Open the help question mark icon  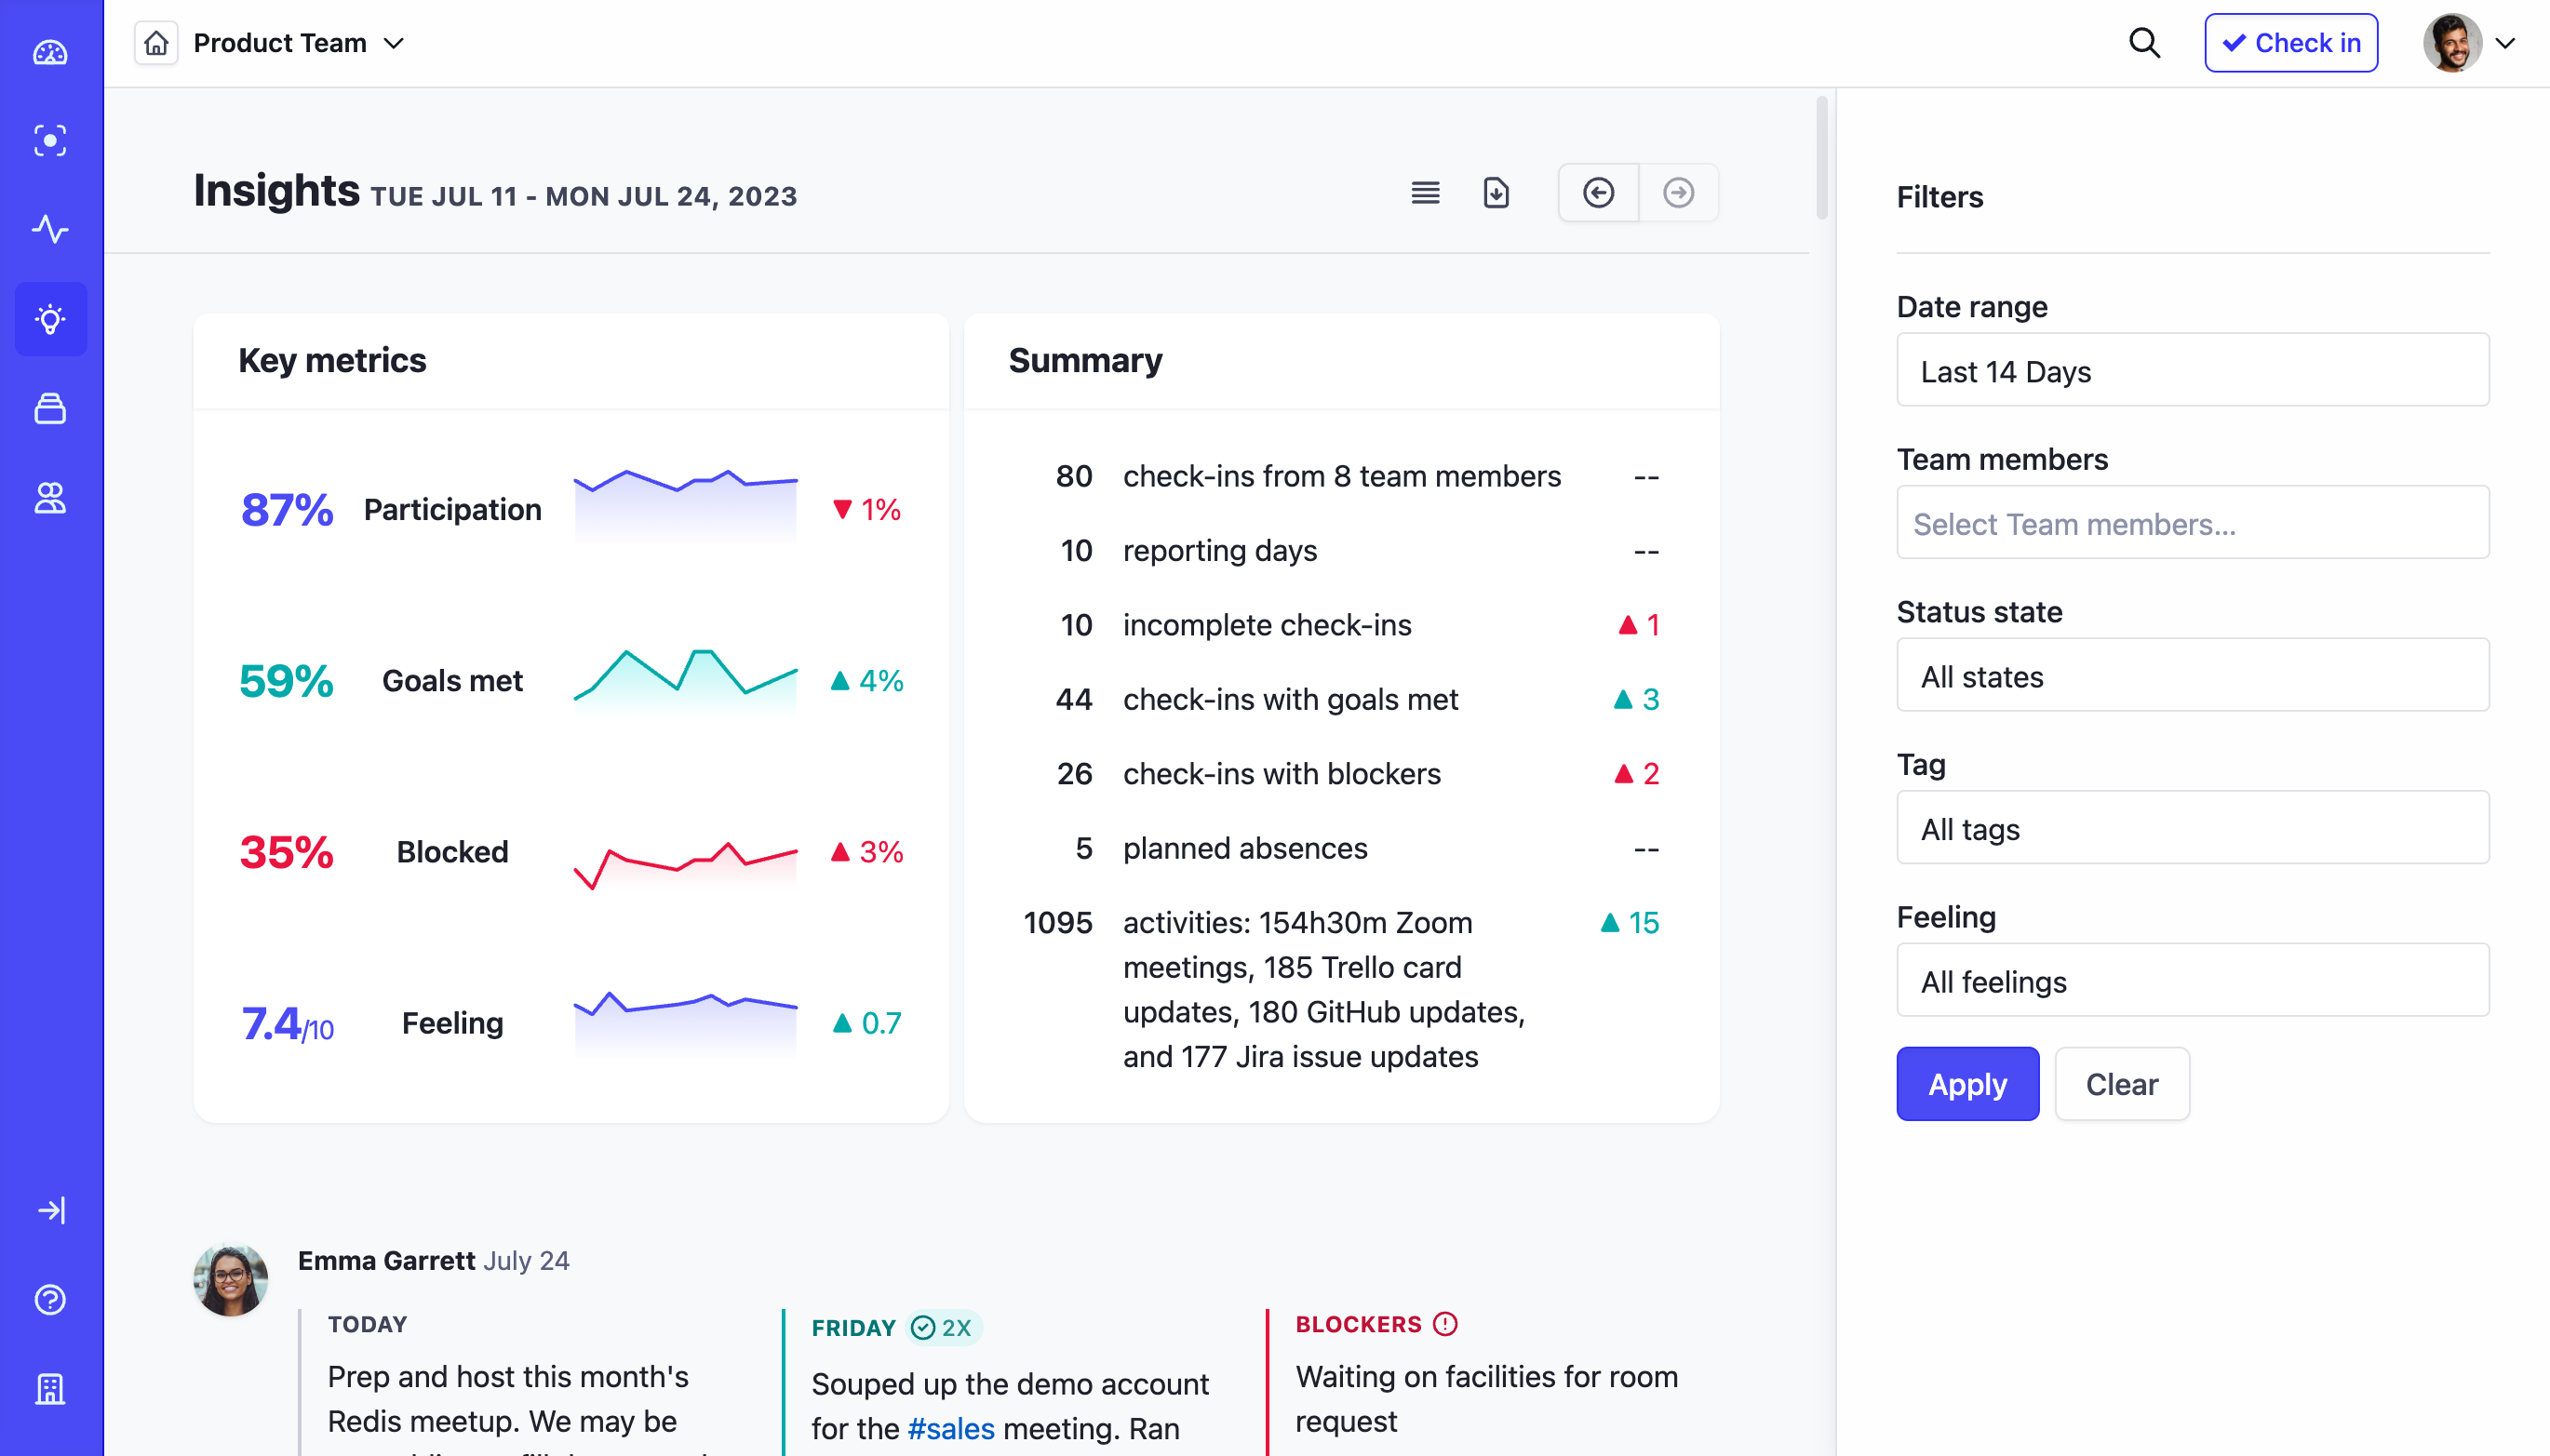pyautogui.click(x=50, y=1300)
